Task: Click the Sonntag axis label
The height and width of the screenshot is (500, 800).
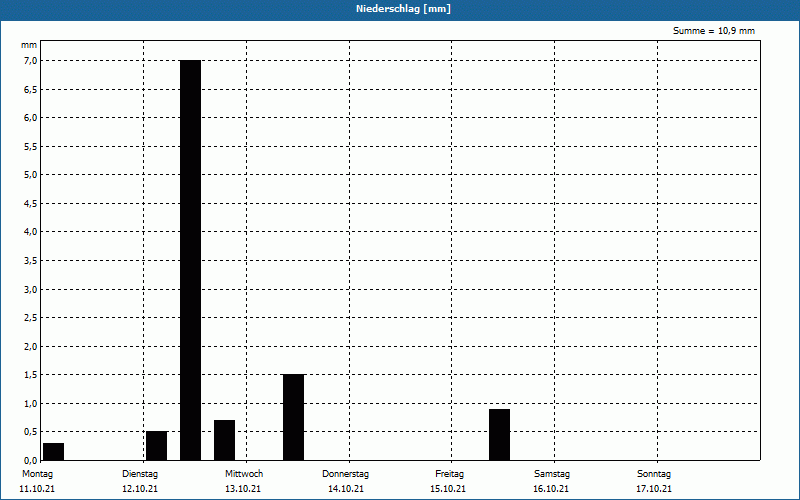Action: coord(654,474)
